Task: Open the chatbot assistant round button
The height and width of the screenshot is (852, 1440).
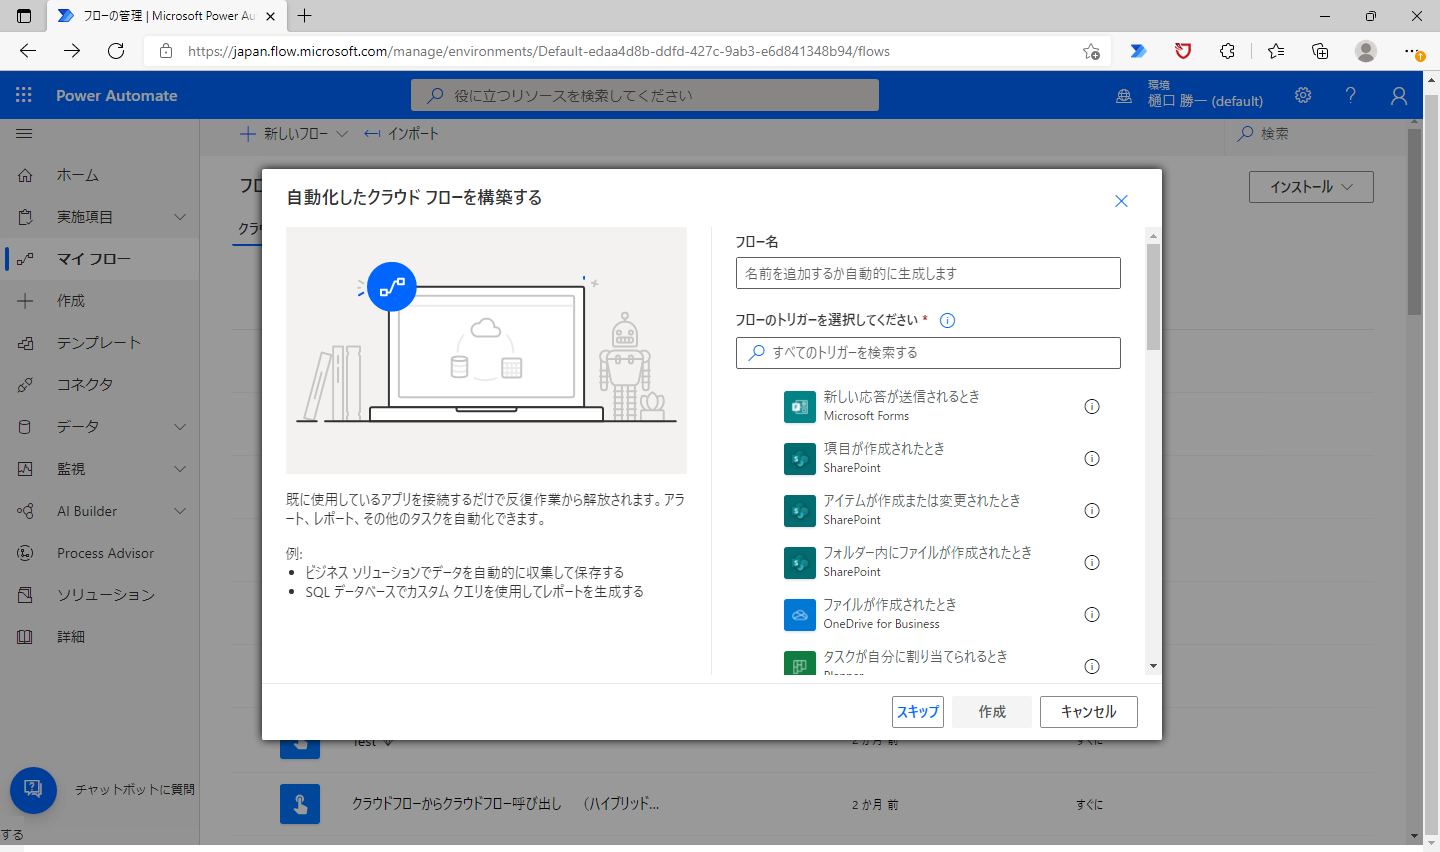Action: [33, 790]
